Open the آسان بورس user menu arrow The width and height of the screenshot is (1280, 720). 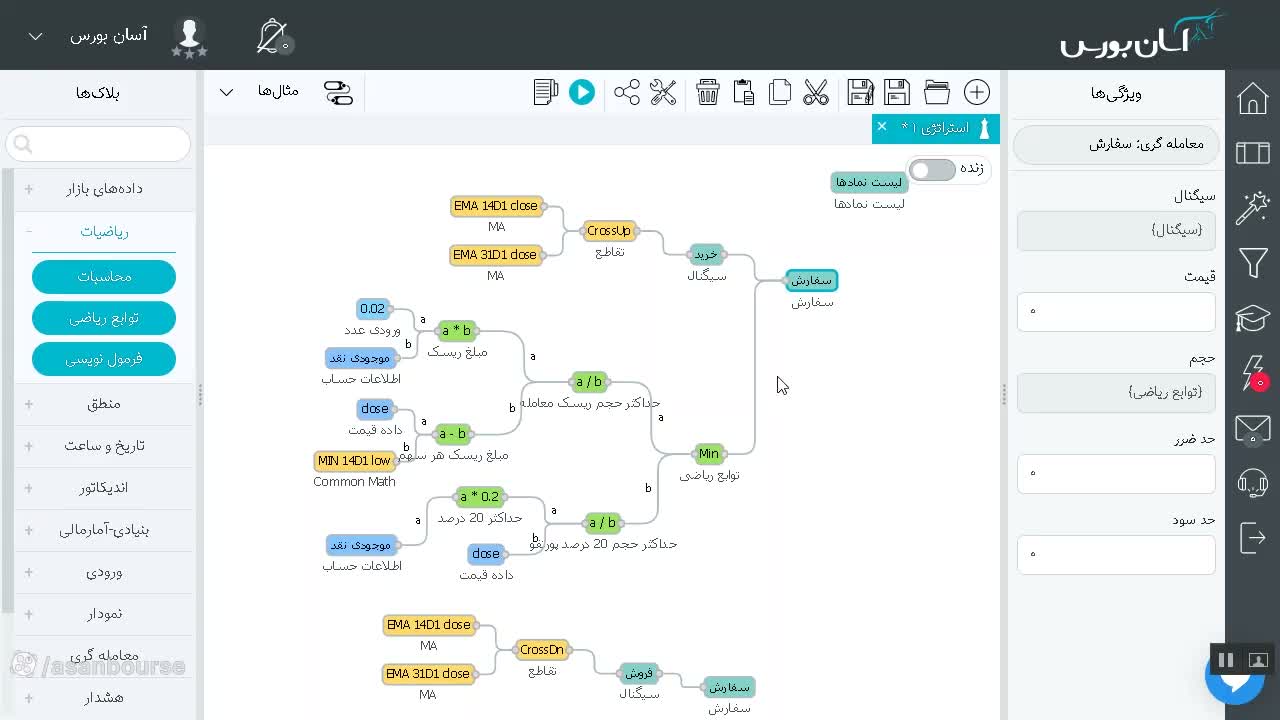click(35, 36)
